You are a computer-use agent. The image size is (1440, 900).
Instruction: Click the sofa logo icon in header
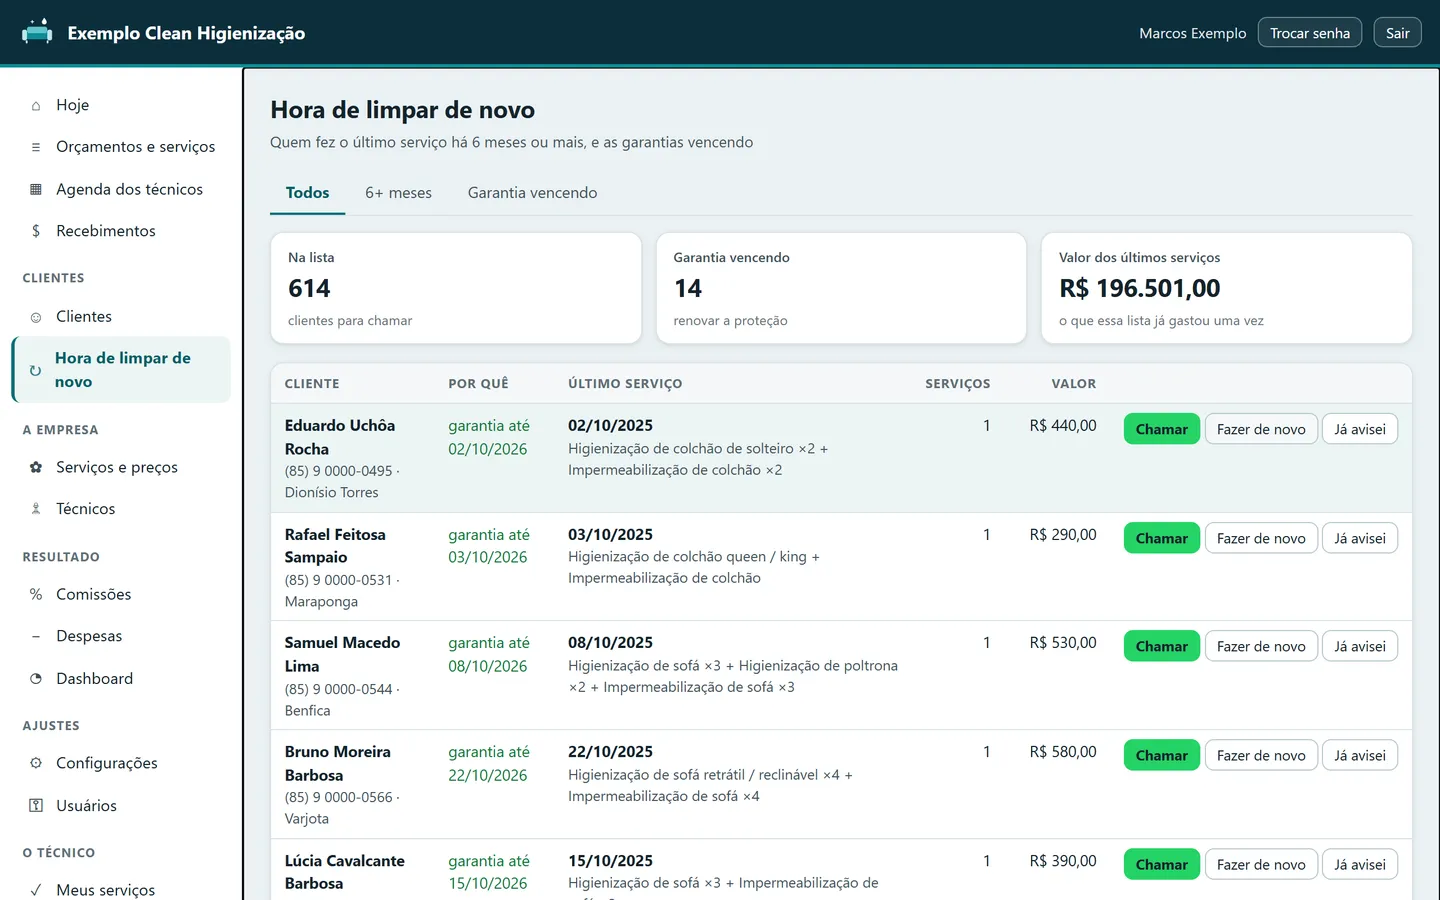pyautogui.click(x=37, y=32)
